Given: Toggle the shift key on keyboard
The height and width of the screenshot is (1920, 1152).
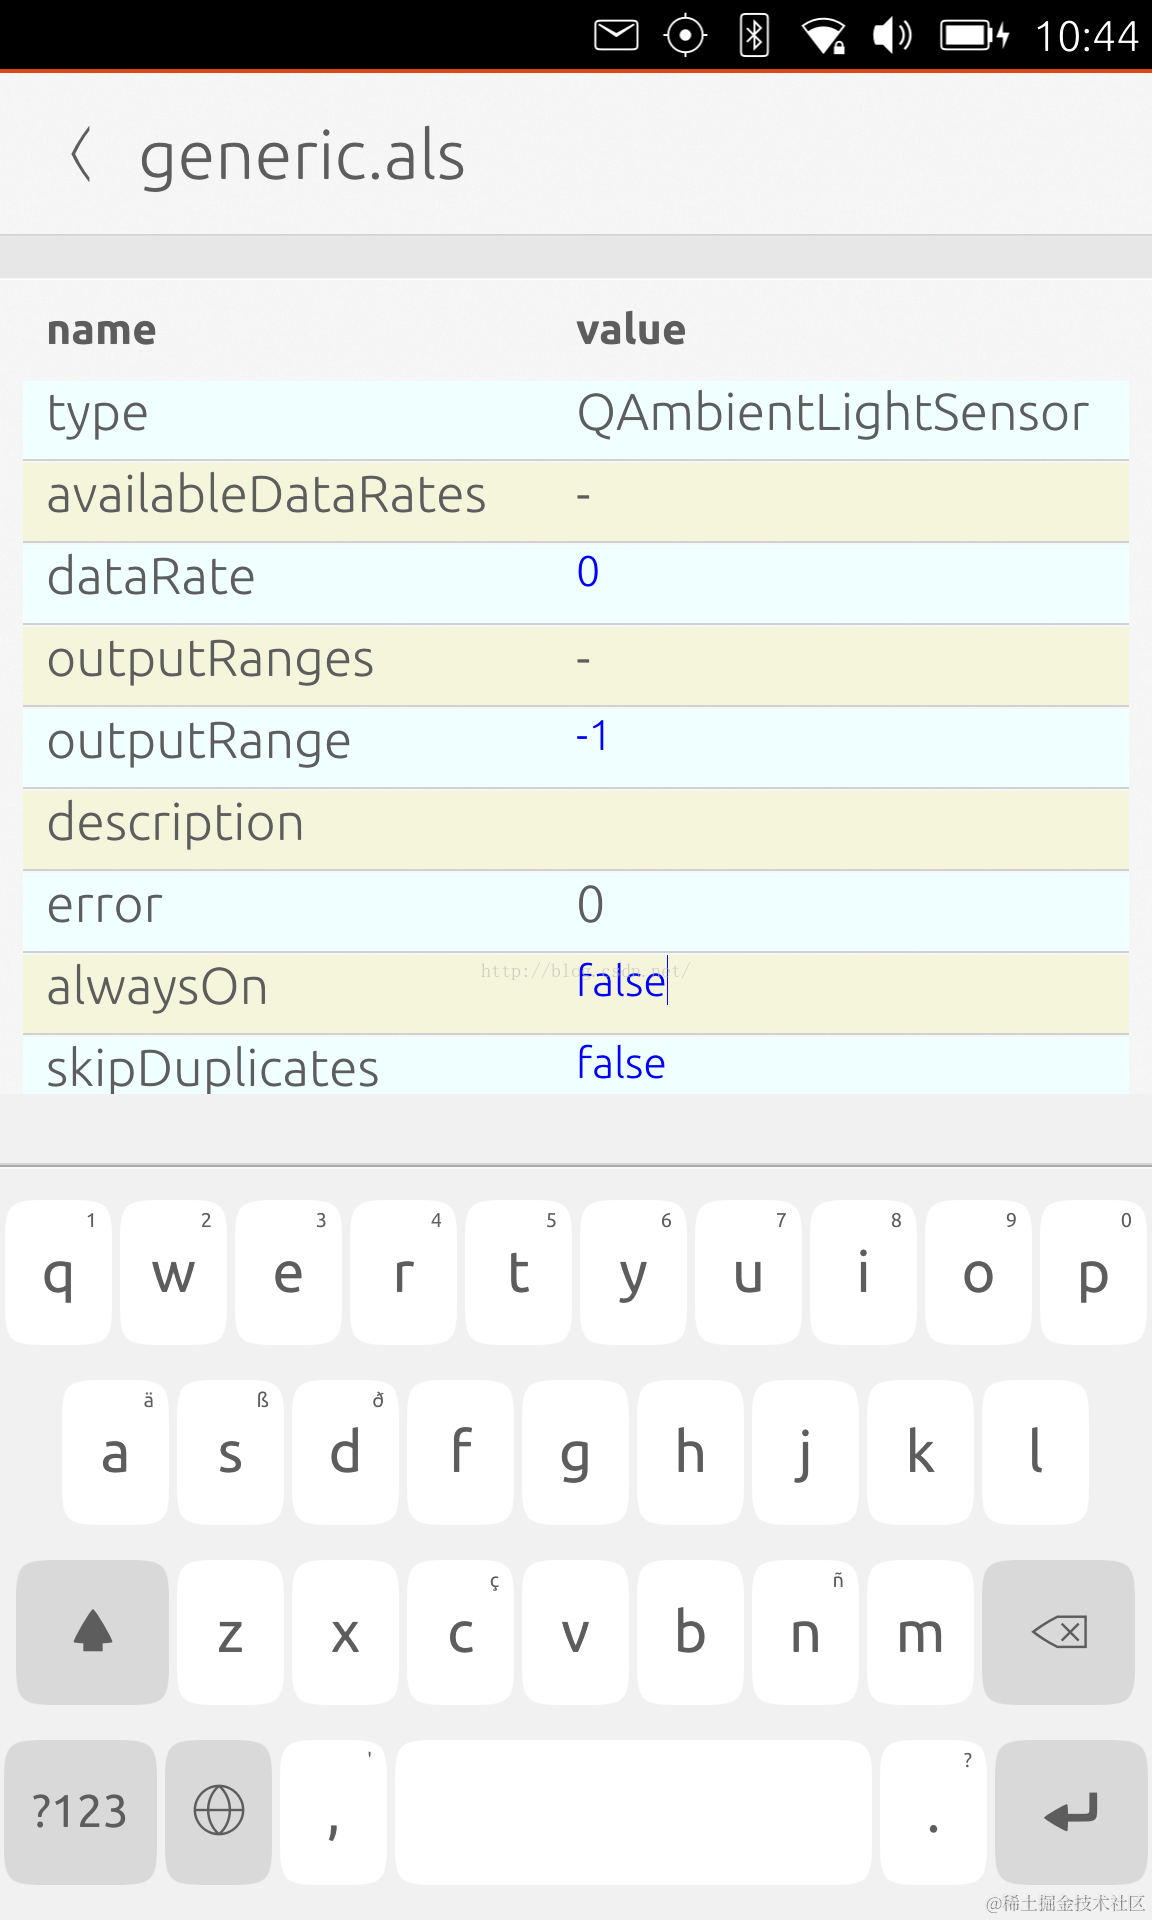Looking at the screenshot, I should pyautogui.click(x=93, y=1632).
